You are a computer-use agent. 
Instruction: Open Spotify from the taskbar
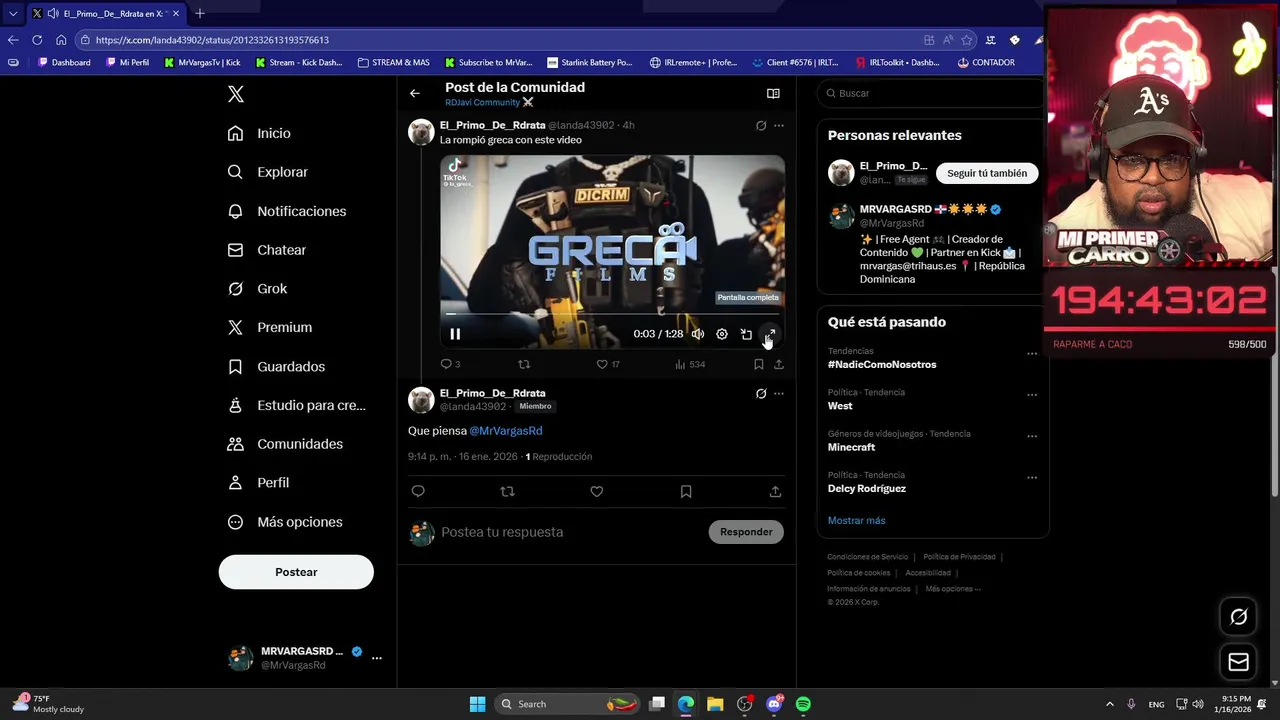tap(803, 704)
